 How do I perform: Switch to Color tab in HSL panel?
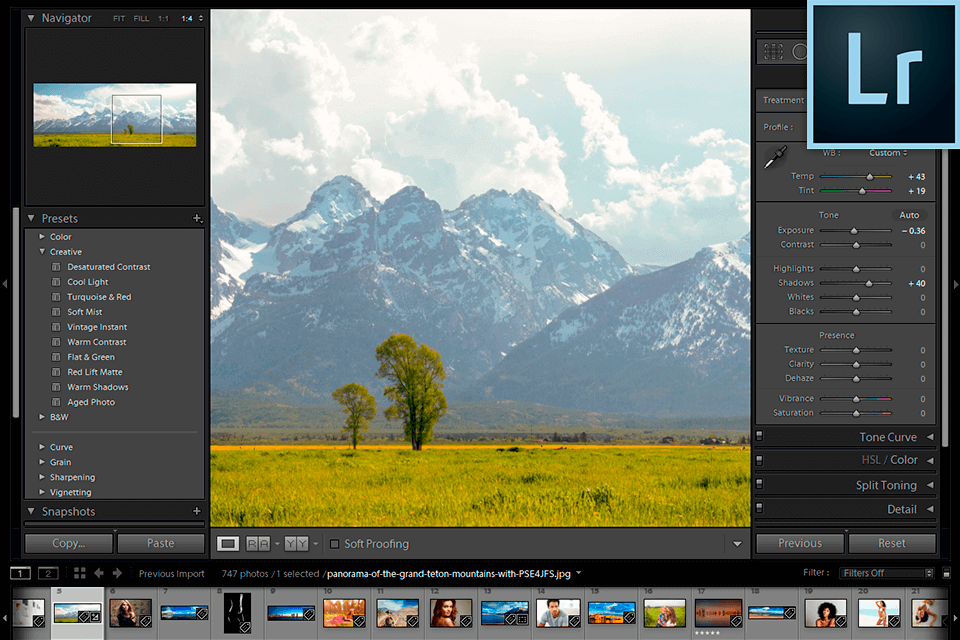(904, 460)
